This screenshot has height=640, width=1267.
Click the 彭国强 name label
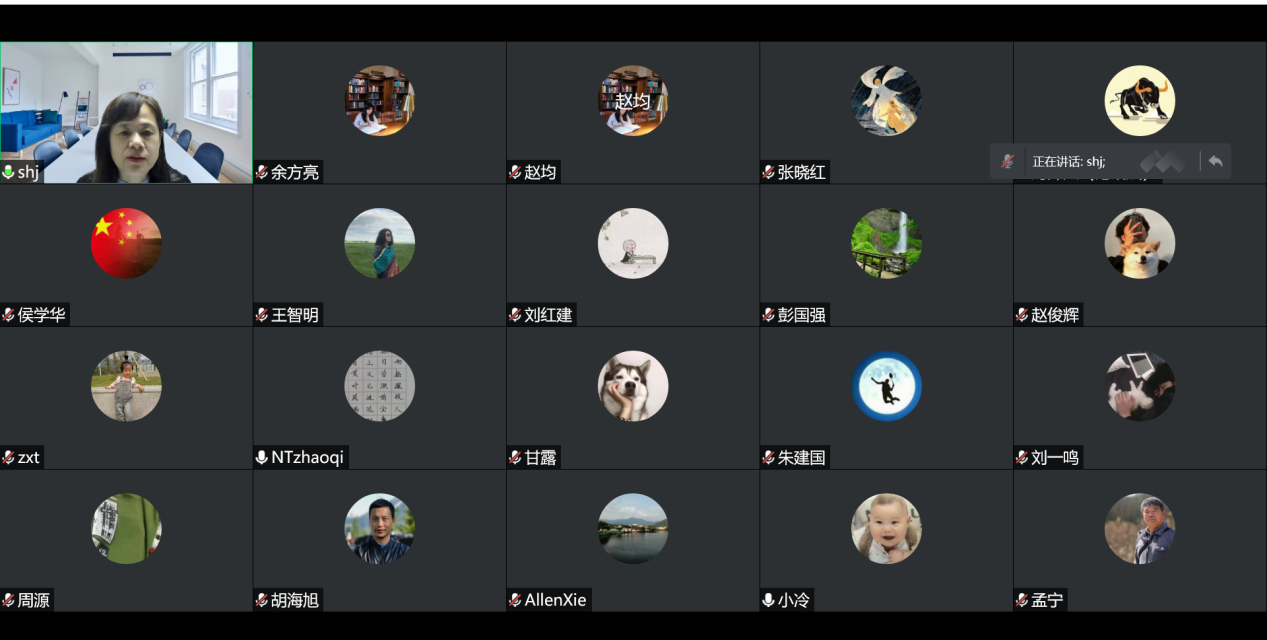pyautogui.click(x=802, y=316)
